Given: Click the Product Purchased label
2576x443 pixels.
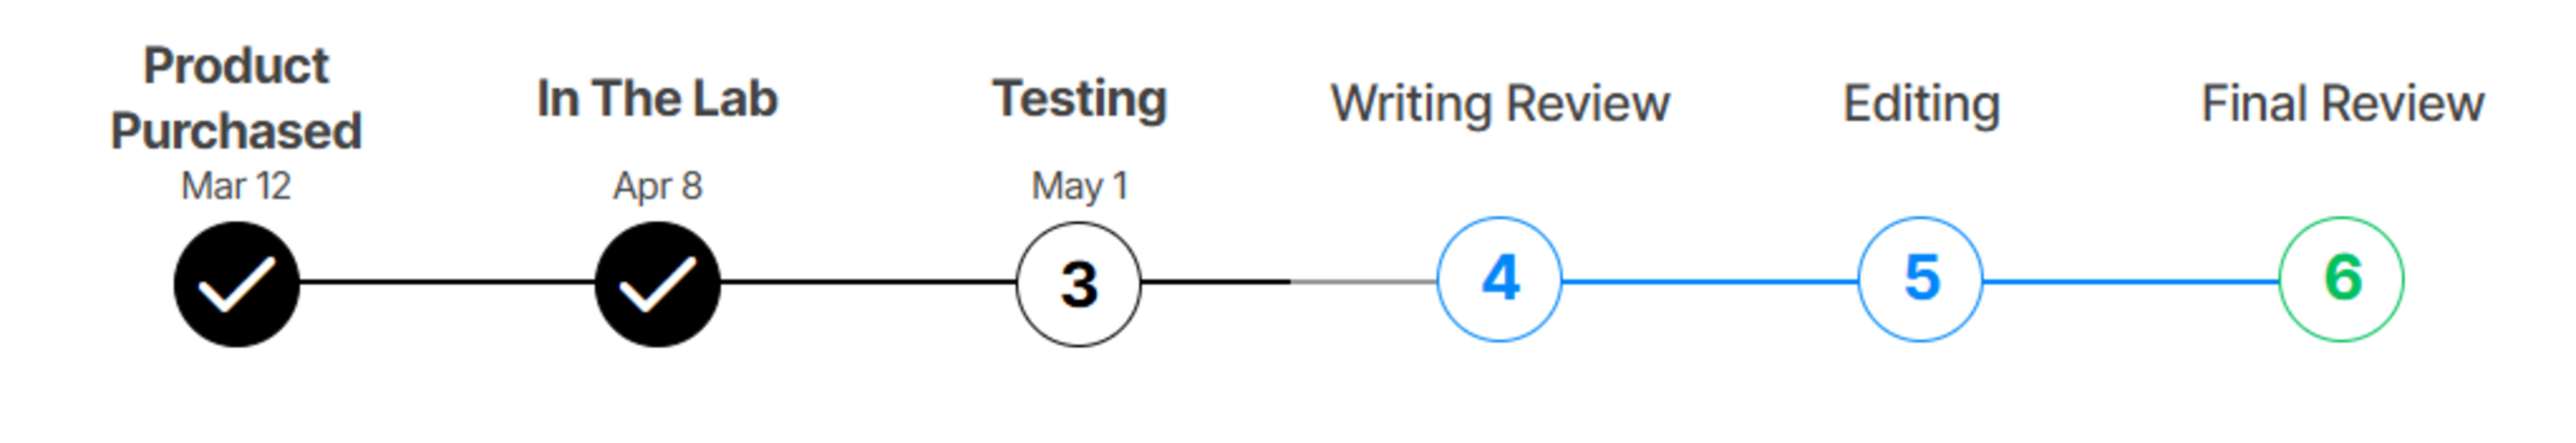Looking at the screenshot, I should (x=236, y=98).
